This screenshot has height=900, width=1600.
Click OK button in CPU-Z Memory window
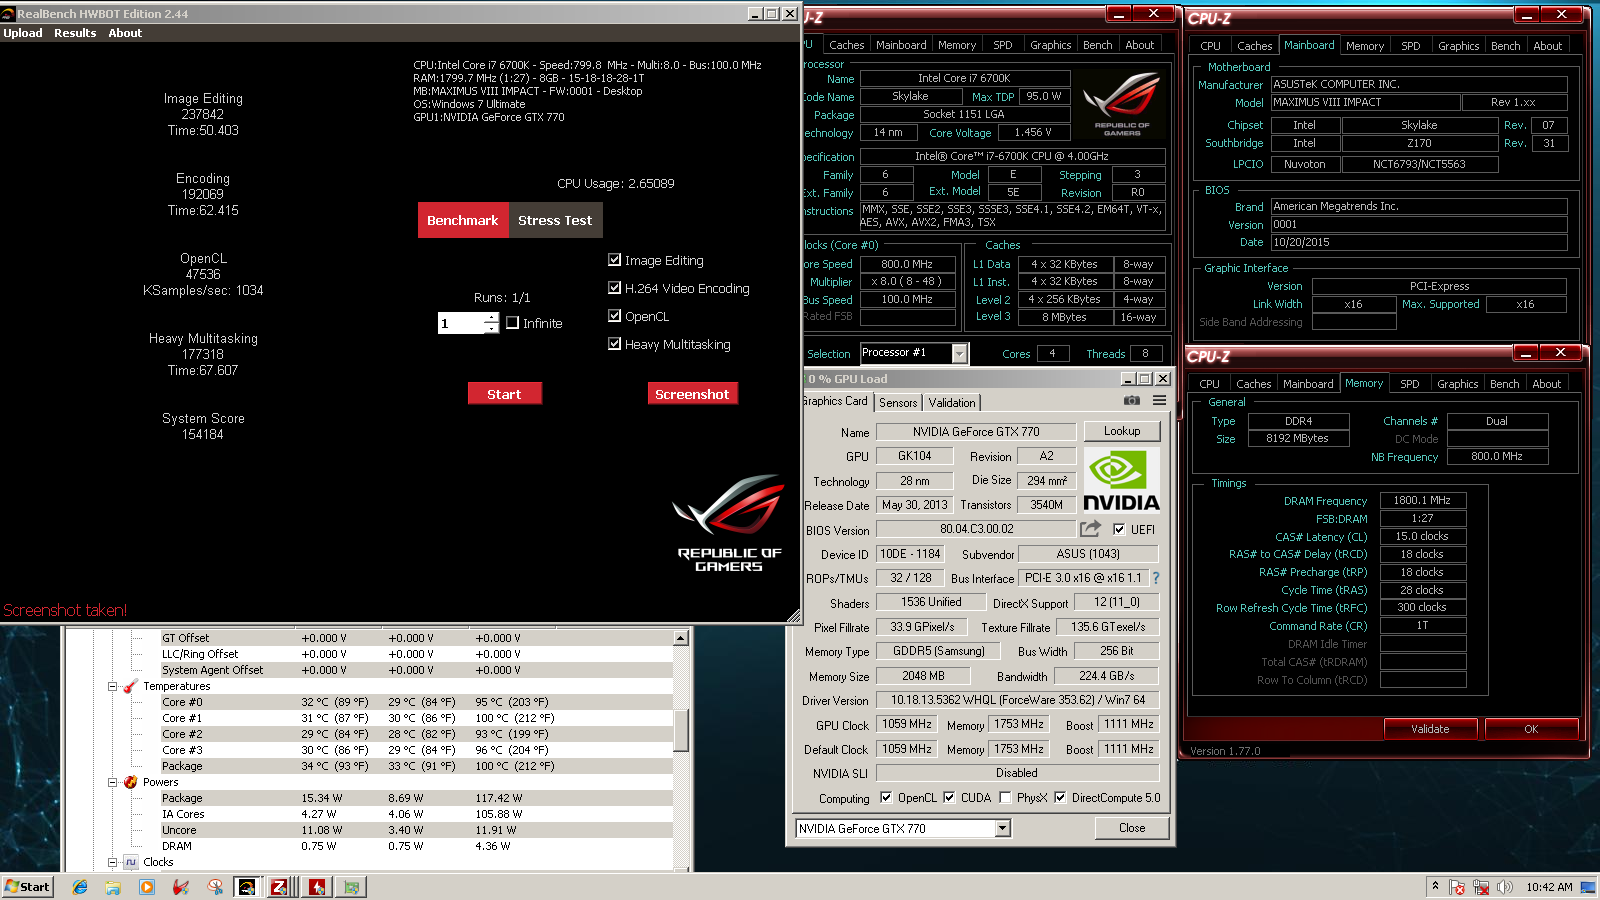(1531, 729)
